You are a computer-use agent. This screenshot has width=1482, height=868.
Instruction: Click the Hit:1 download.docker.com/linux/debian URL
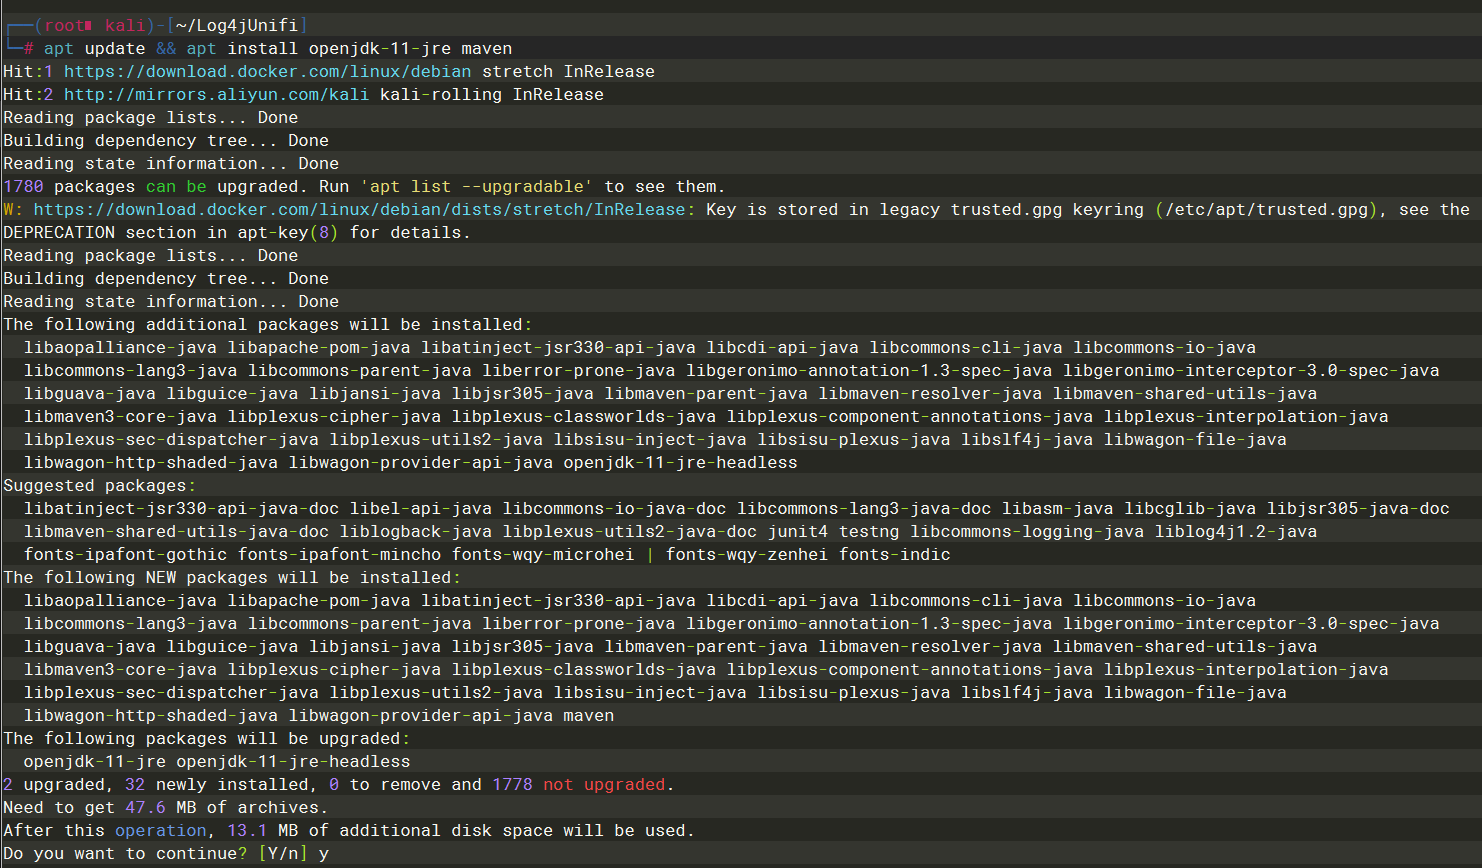[268, 71]
